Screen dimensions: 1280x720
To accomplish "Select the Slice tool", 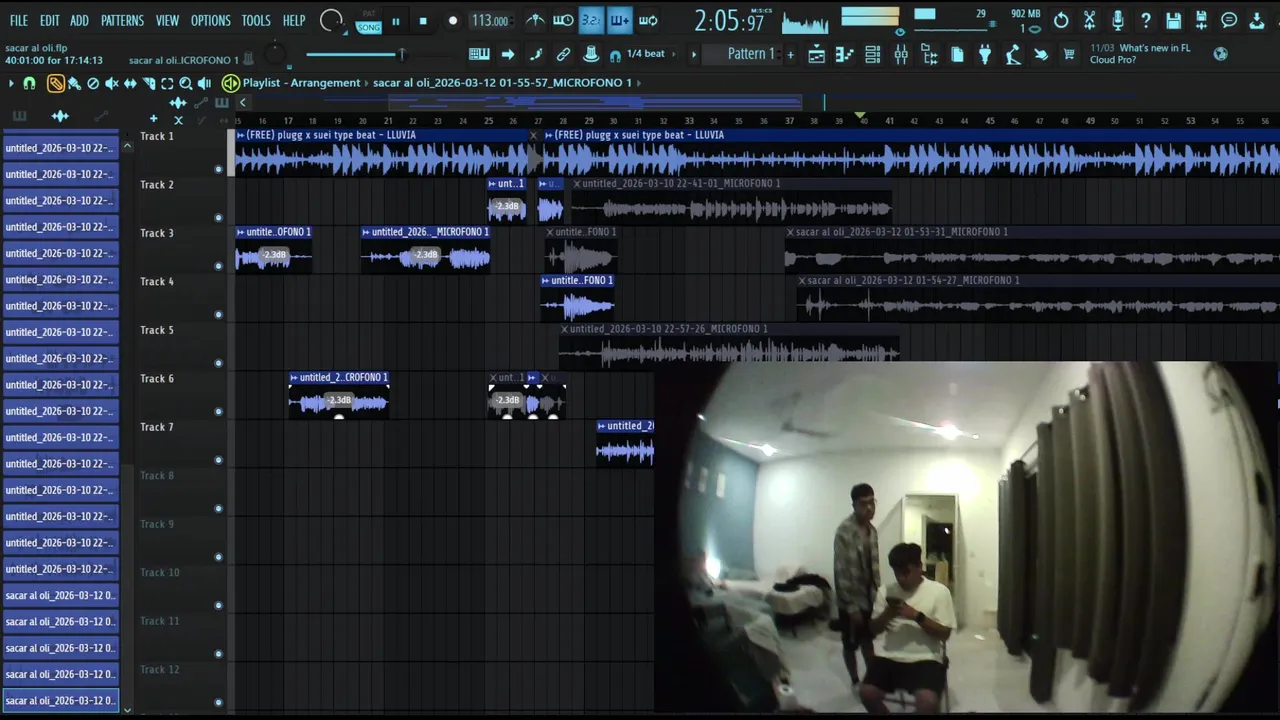I will click(149, 83).
